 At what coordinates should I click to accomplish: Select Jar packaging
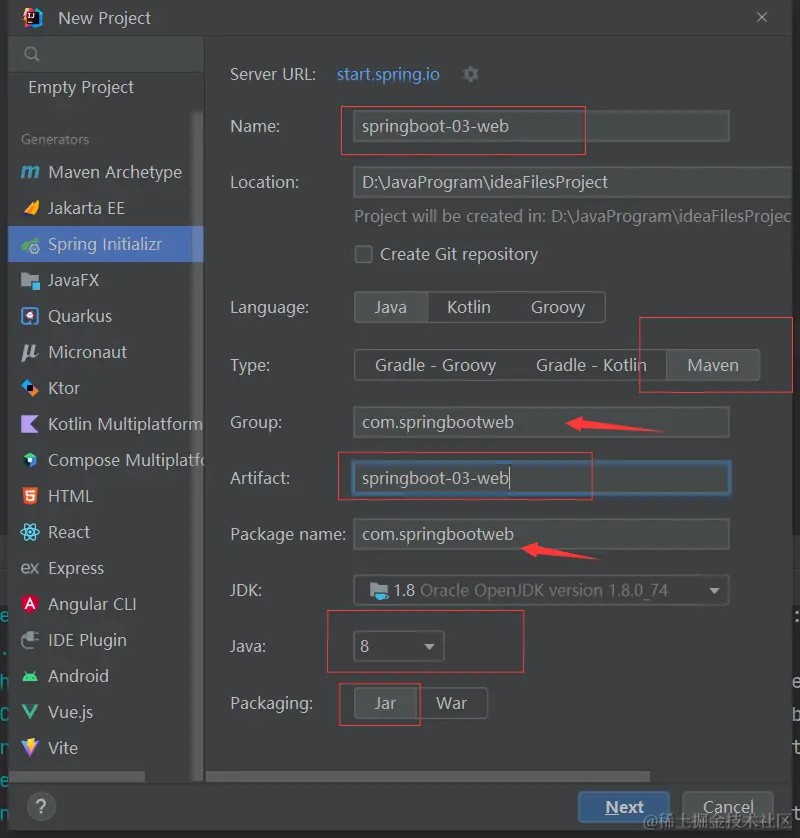(x=385, y=703)
